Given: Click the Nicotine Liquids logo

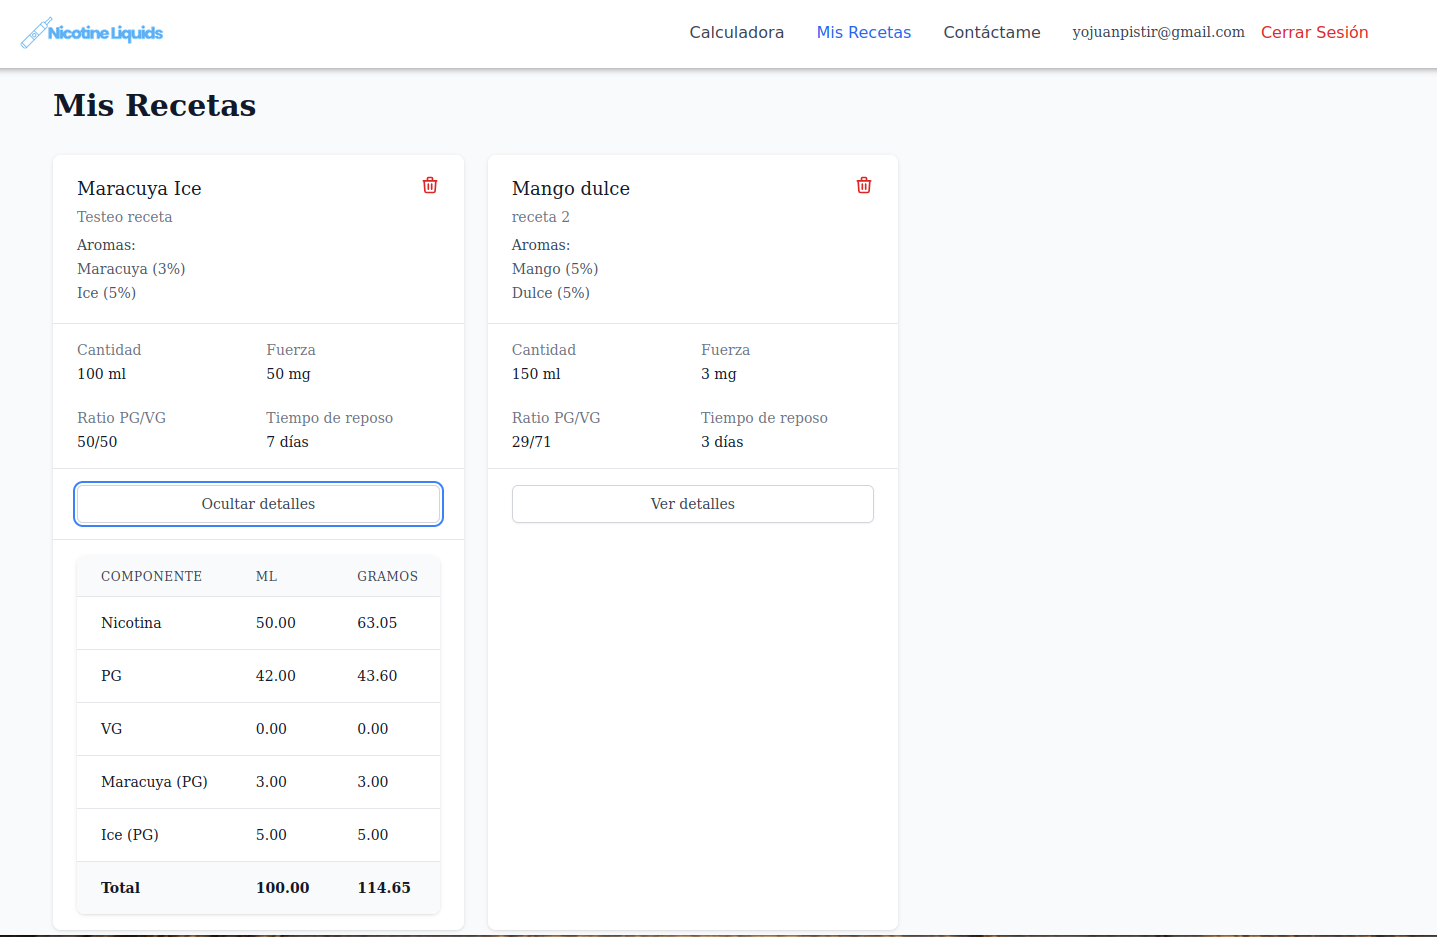Looking at the screenshot, I should pyautogui.click(x=92, y=33).
